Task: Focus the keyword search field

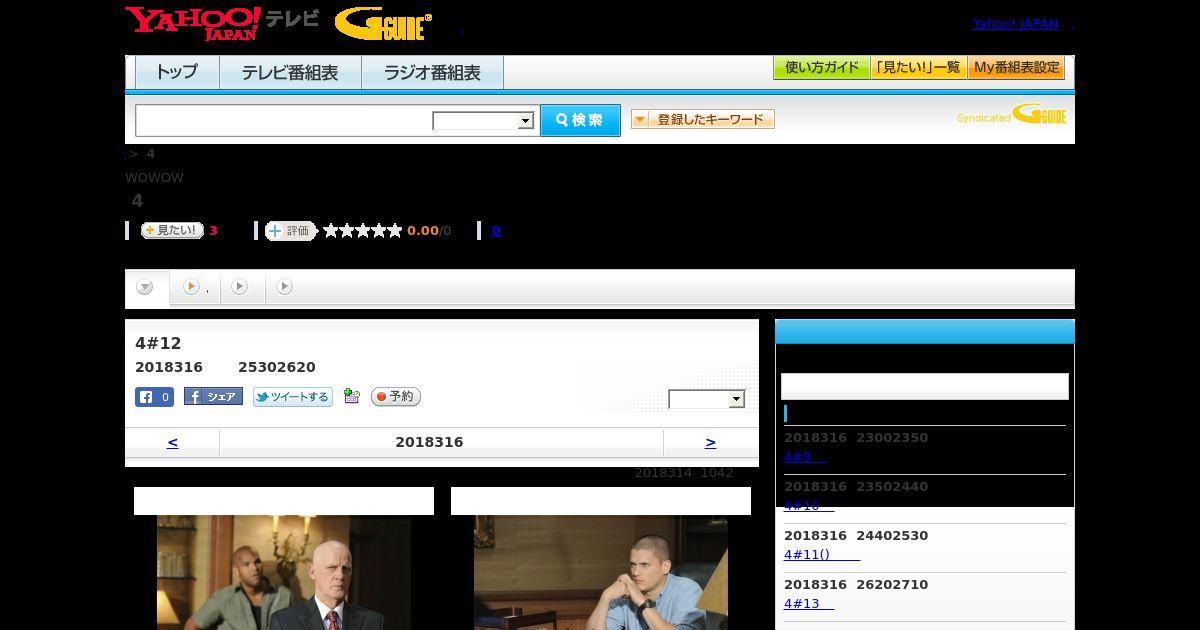Action: 284,120
